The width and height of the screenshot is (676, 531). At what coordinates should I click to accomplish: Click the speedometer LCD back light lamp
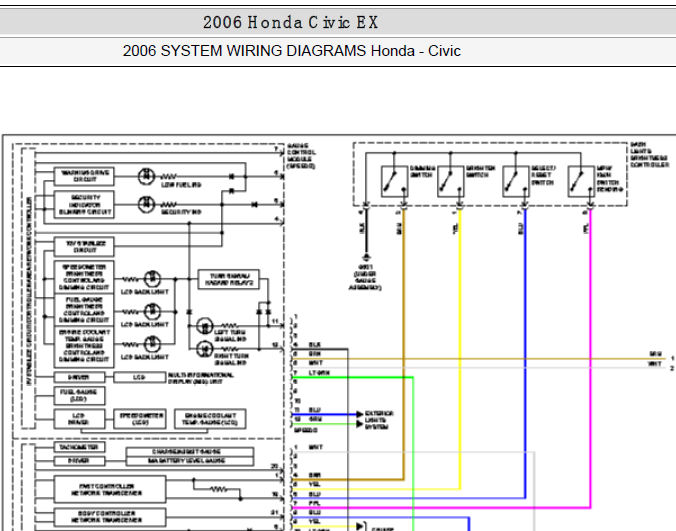click(152, 279)
